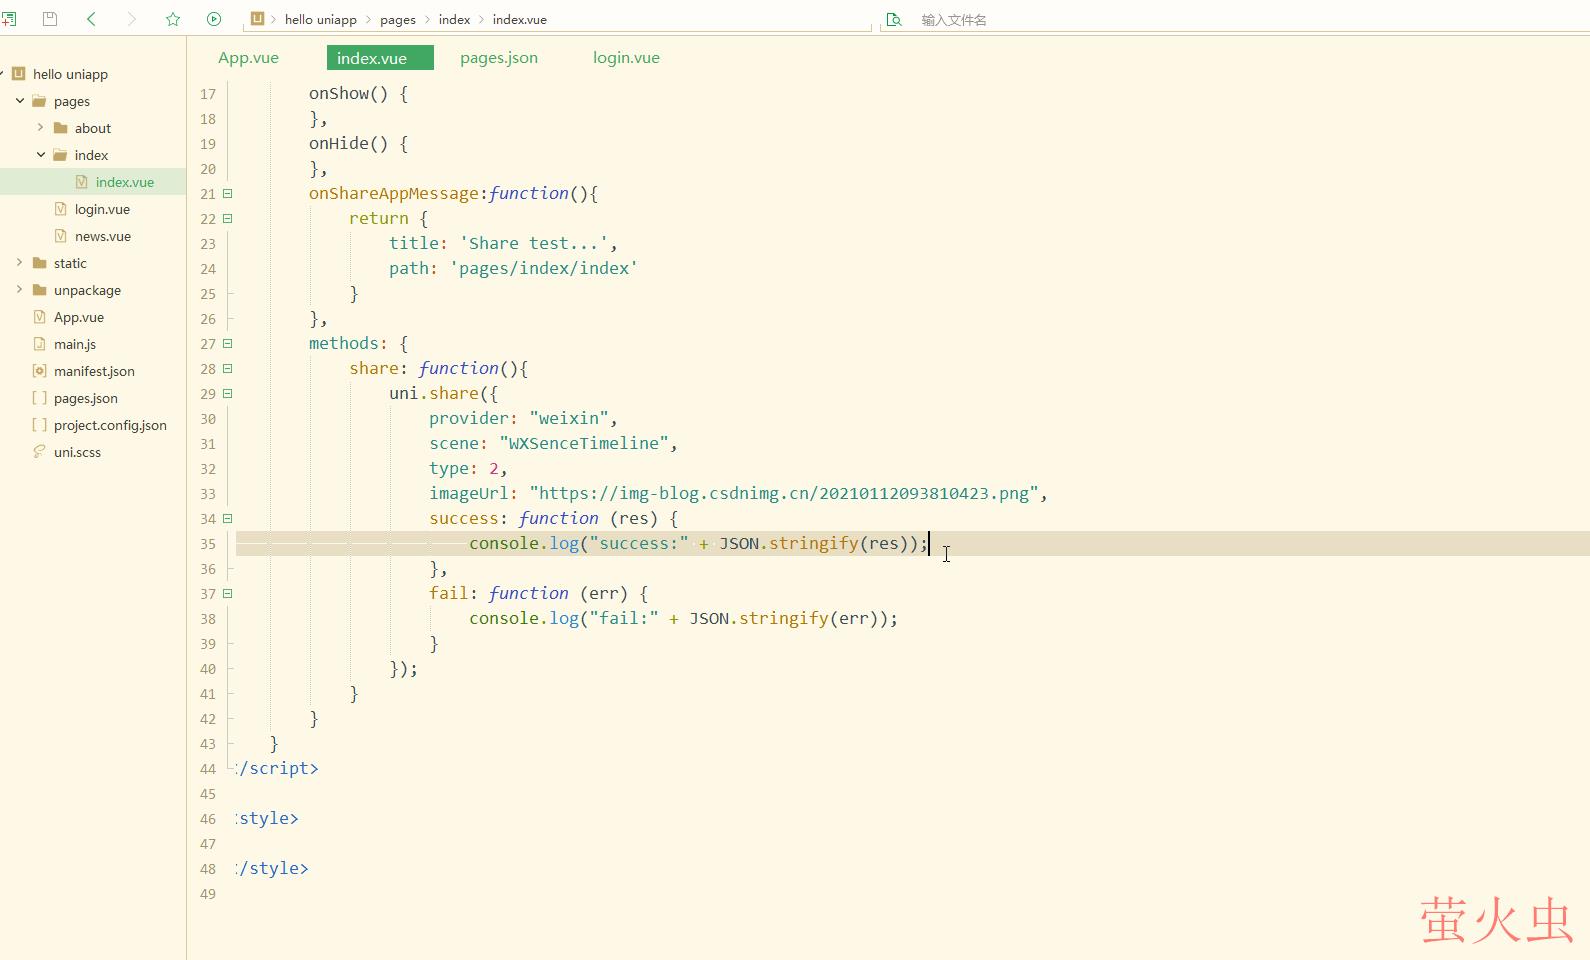
Task: Click the unpackage folder icon
Action: click(x=40, y=290)
